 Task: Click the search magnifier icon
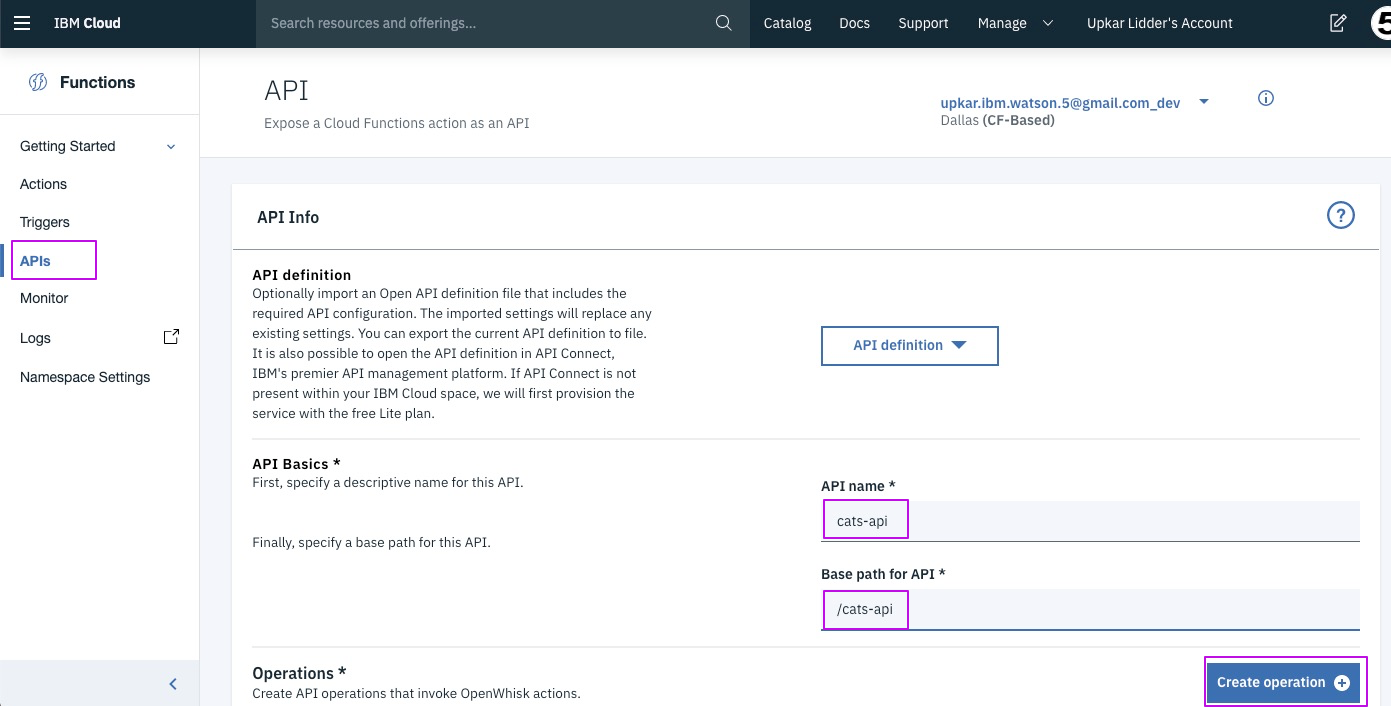point(724,23)
